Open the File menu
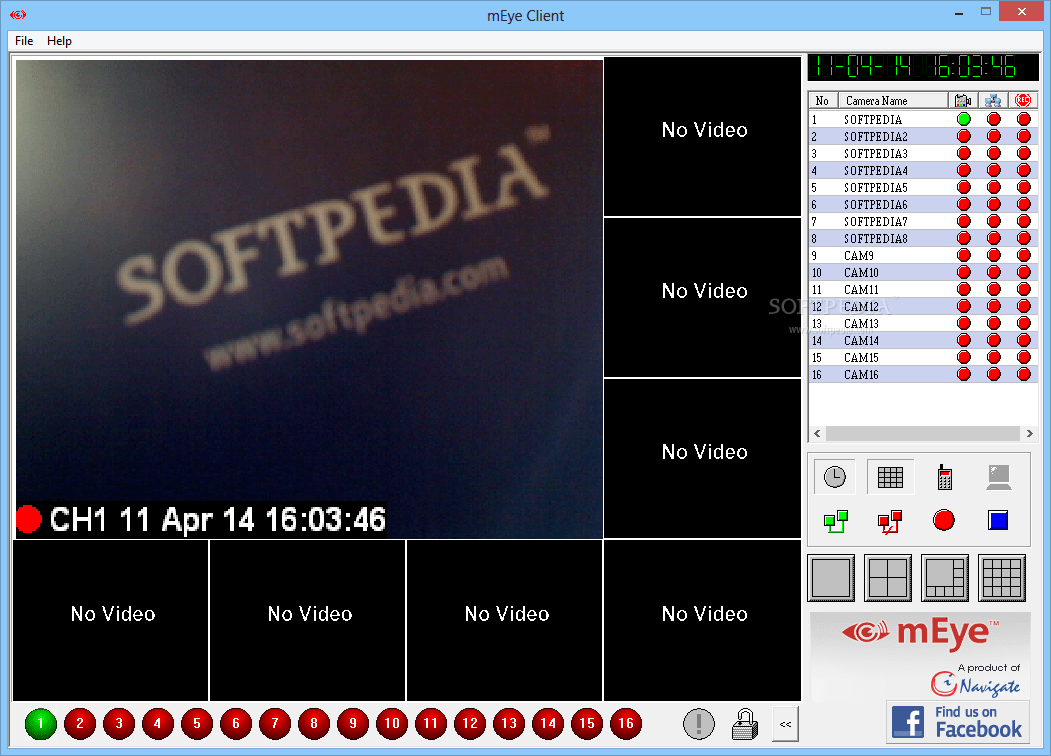Image resolution: width=1051 pixels, height=756 pixels. click(x=24, y=41)
